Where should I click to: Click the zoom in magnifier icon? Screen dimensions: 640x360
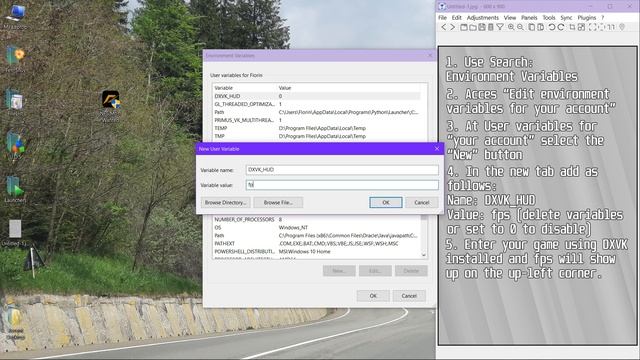(511, 27)
